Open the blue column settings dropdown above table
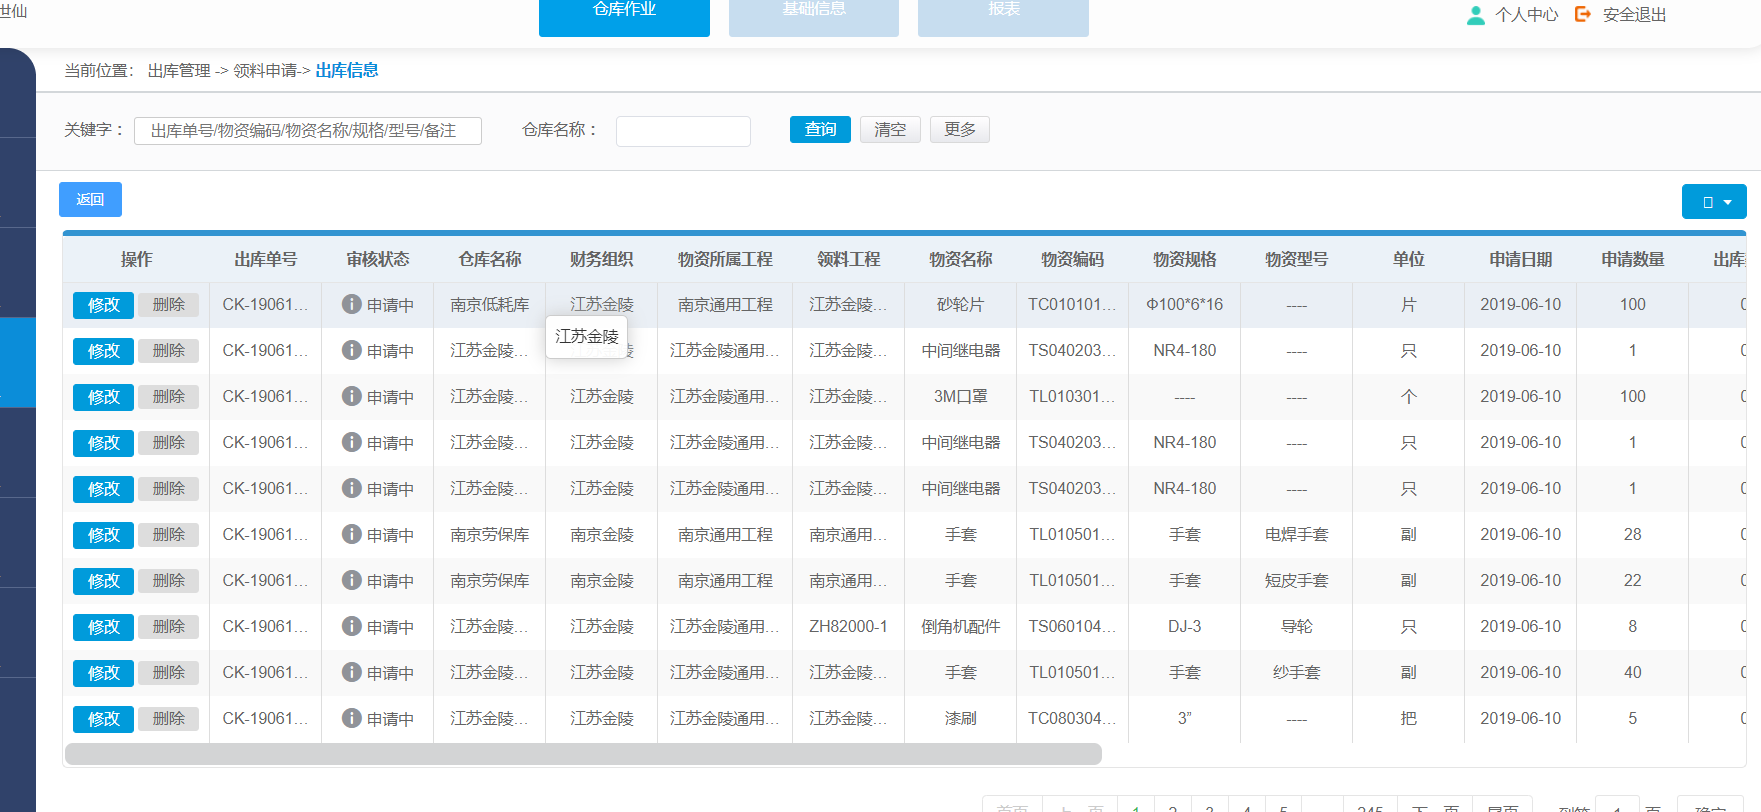Viewport: 1761px width, 812px height. (x=1714, y=201)
